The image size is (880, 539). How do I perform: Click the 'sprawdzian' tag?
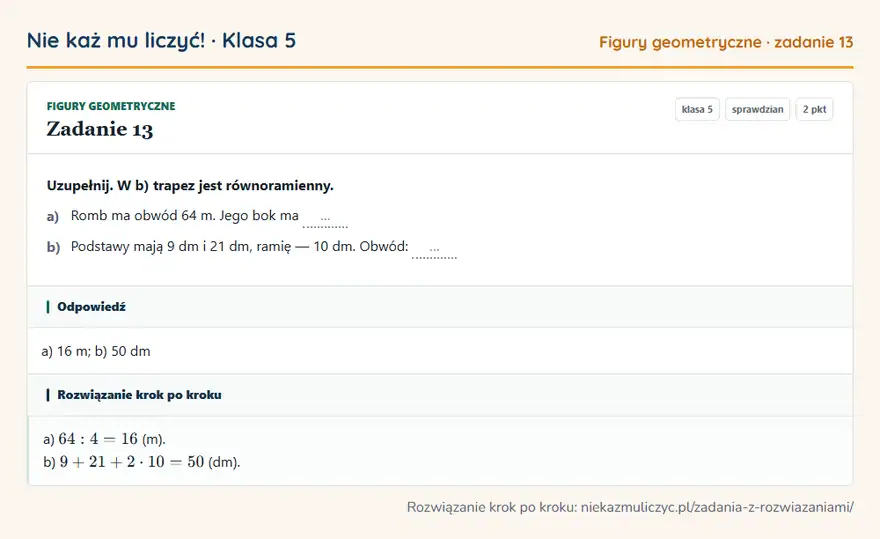click(x=757, y=109)
